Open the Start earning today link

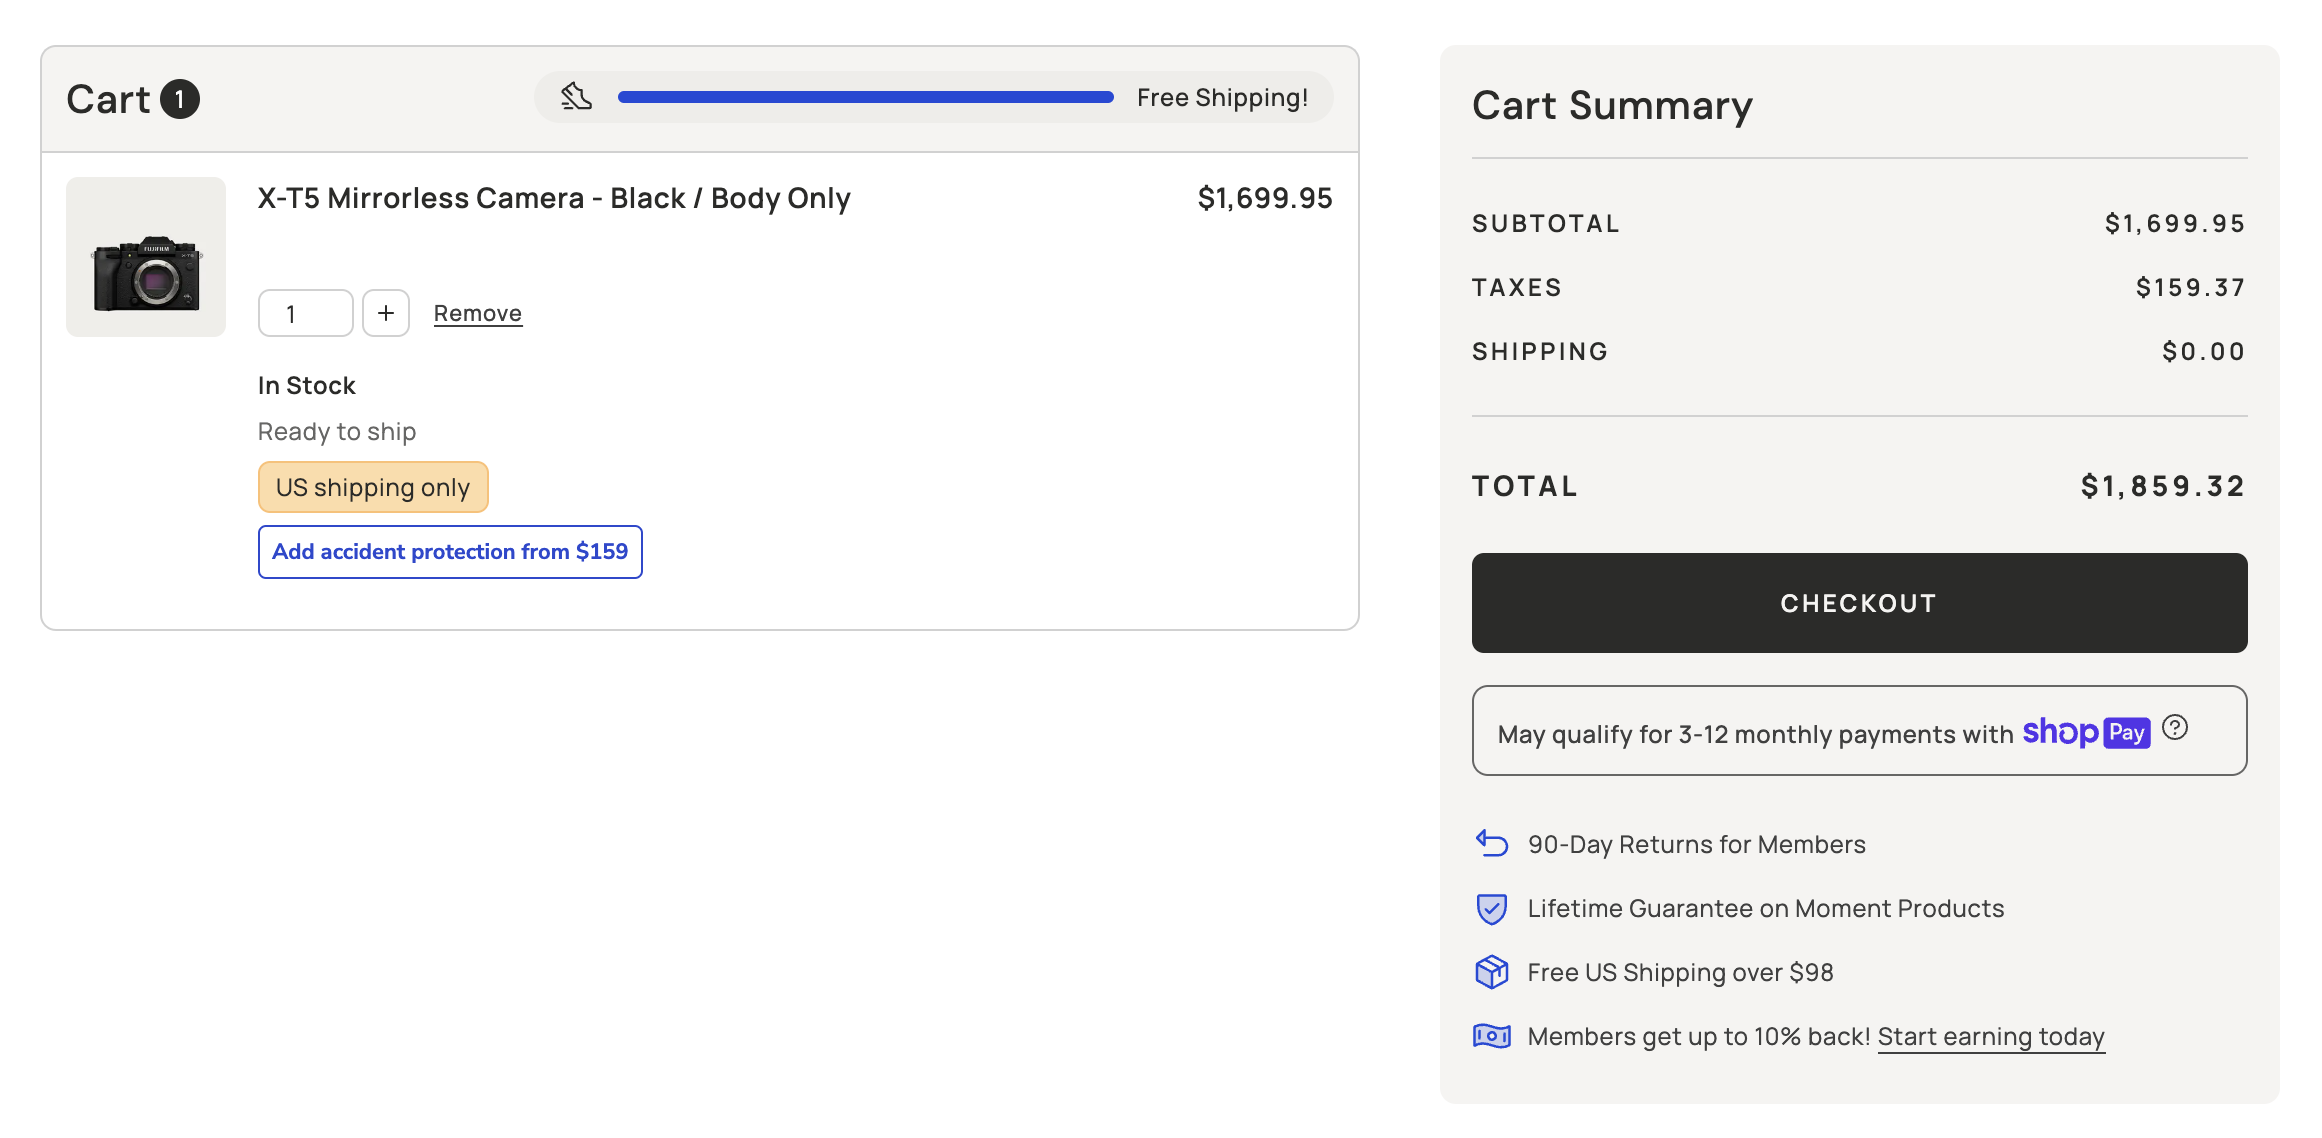(x=1990, y=1036)
